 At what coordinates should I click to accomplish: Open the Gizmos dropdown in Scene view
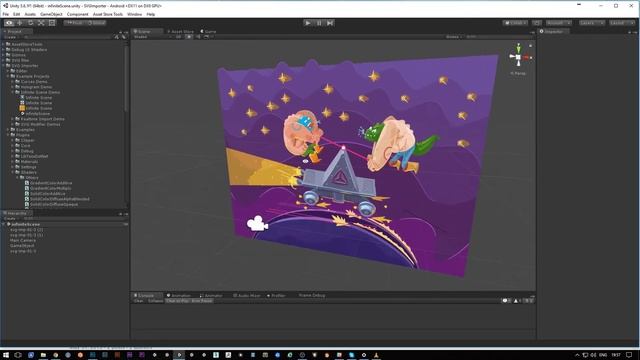pyautogui.click(x=453, y=37)
